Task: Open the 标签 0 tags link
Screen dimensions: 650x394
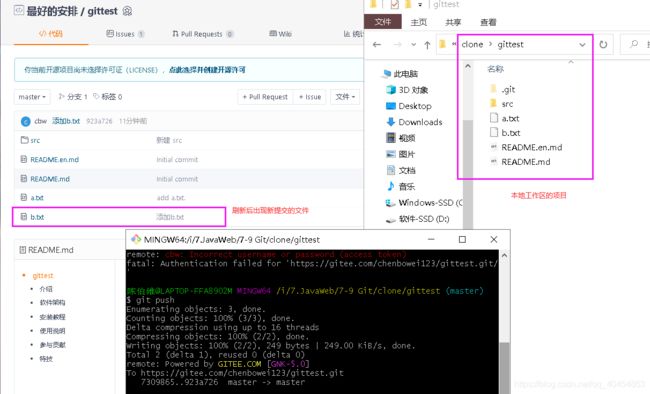Action: pyautogui.click(x=107, y=97)
